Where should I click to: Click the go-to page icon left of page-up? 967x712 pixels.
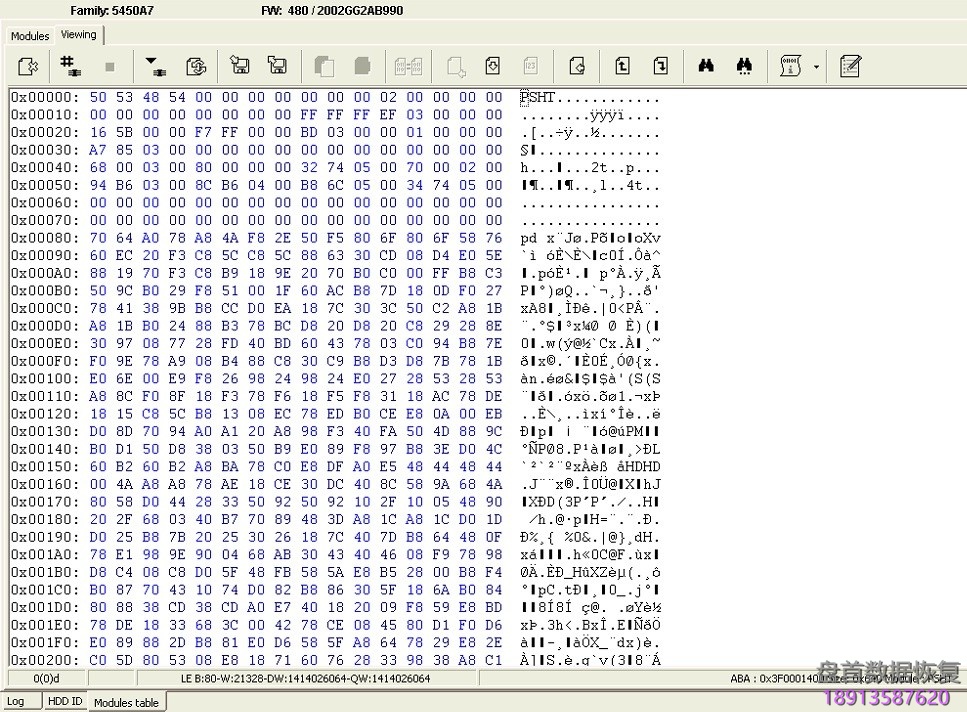point(577,66)
